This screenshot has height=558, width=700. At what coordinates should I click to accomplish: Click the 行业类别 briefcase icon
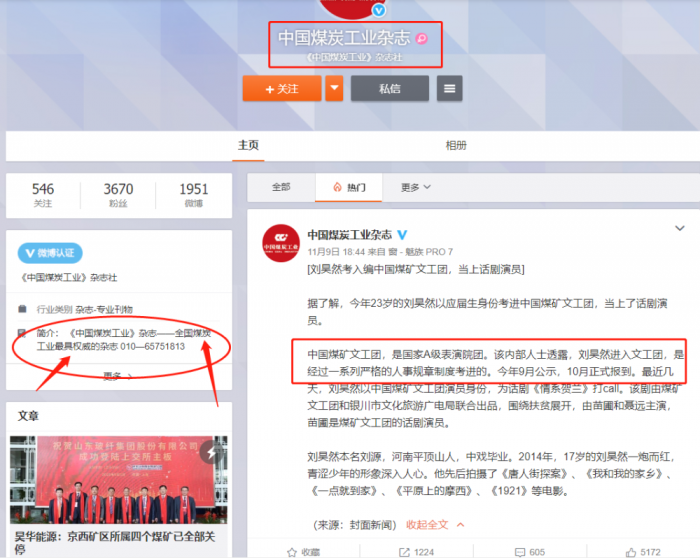point(22,309)
